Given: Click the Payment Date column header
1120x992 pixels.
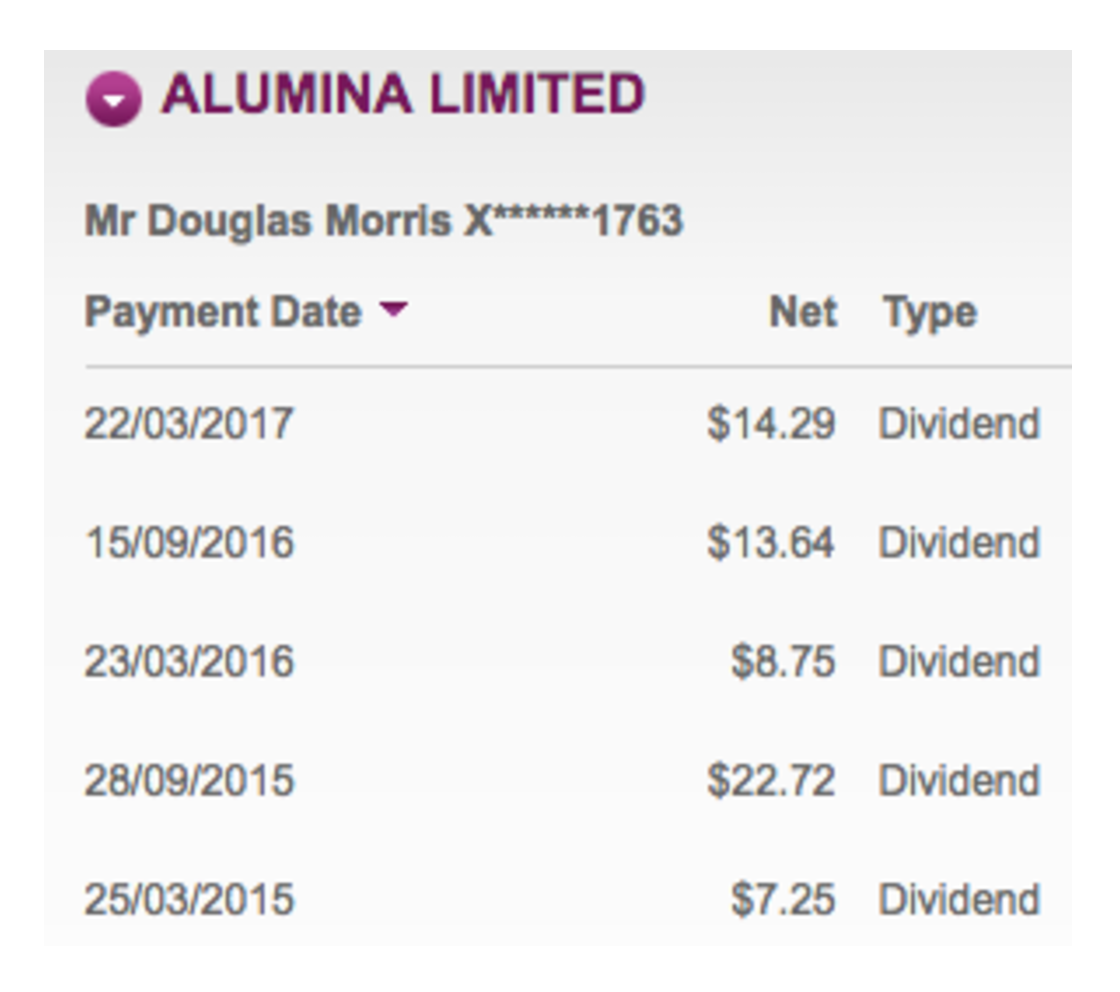Looking at the screenshot, I should (x=230, y=311).
